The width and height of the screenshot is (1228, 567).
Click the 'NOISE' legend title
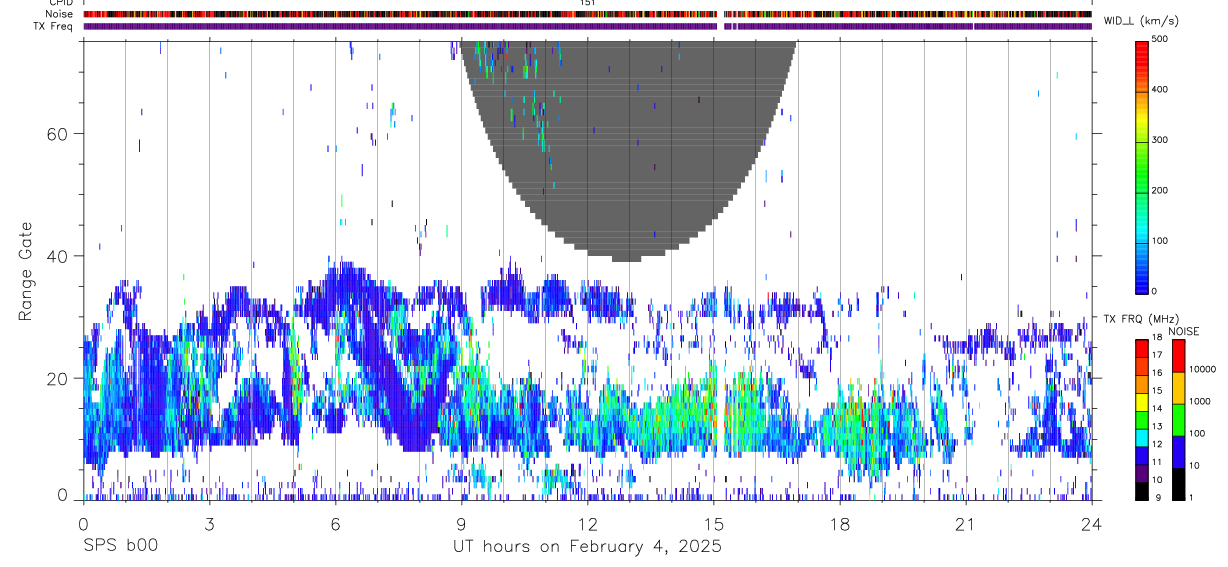click(x=1182, y=331)
